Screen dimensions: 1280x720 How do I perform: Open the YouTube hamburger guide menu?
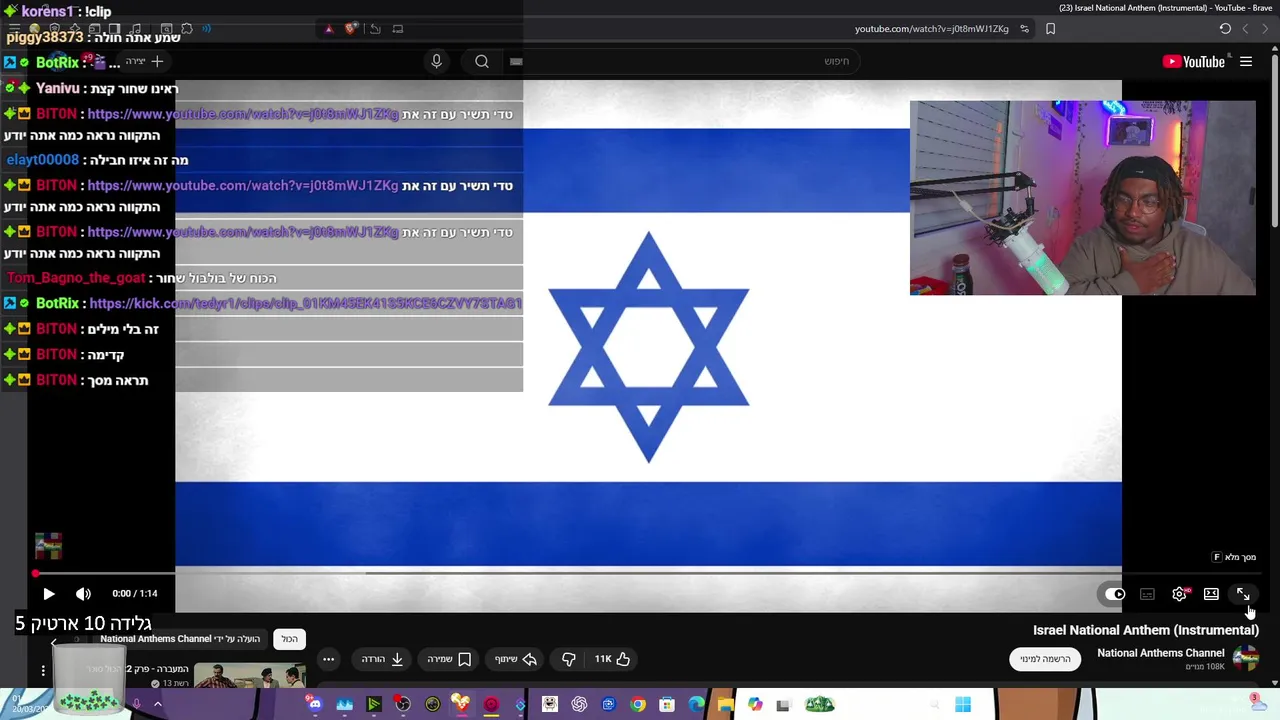(x=1246, y=62)
